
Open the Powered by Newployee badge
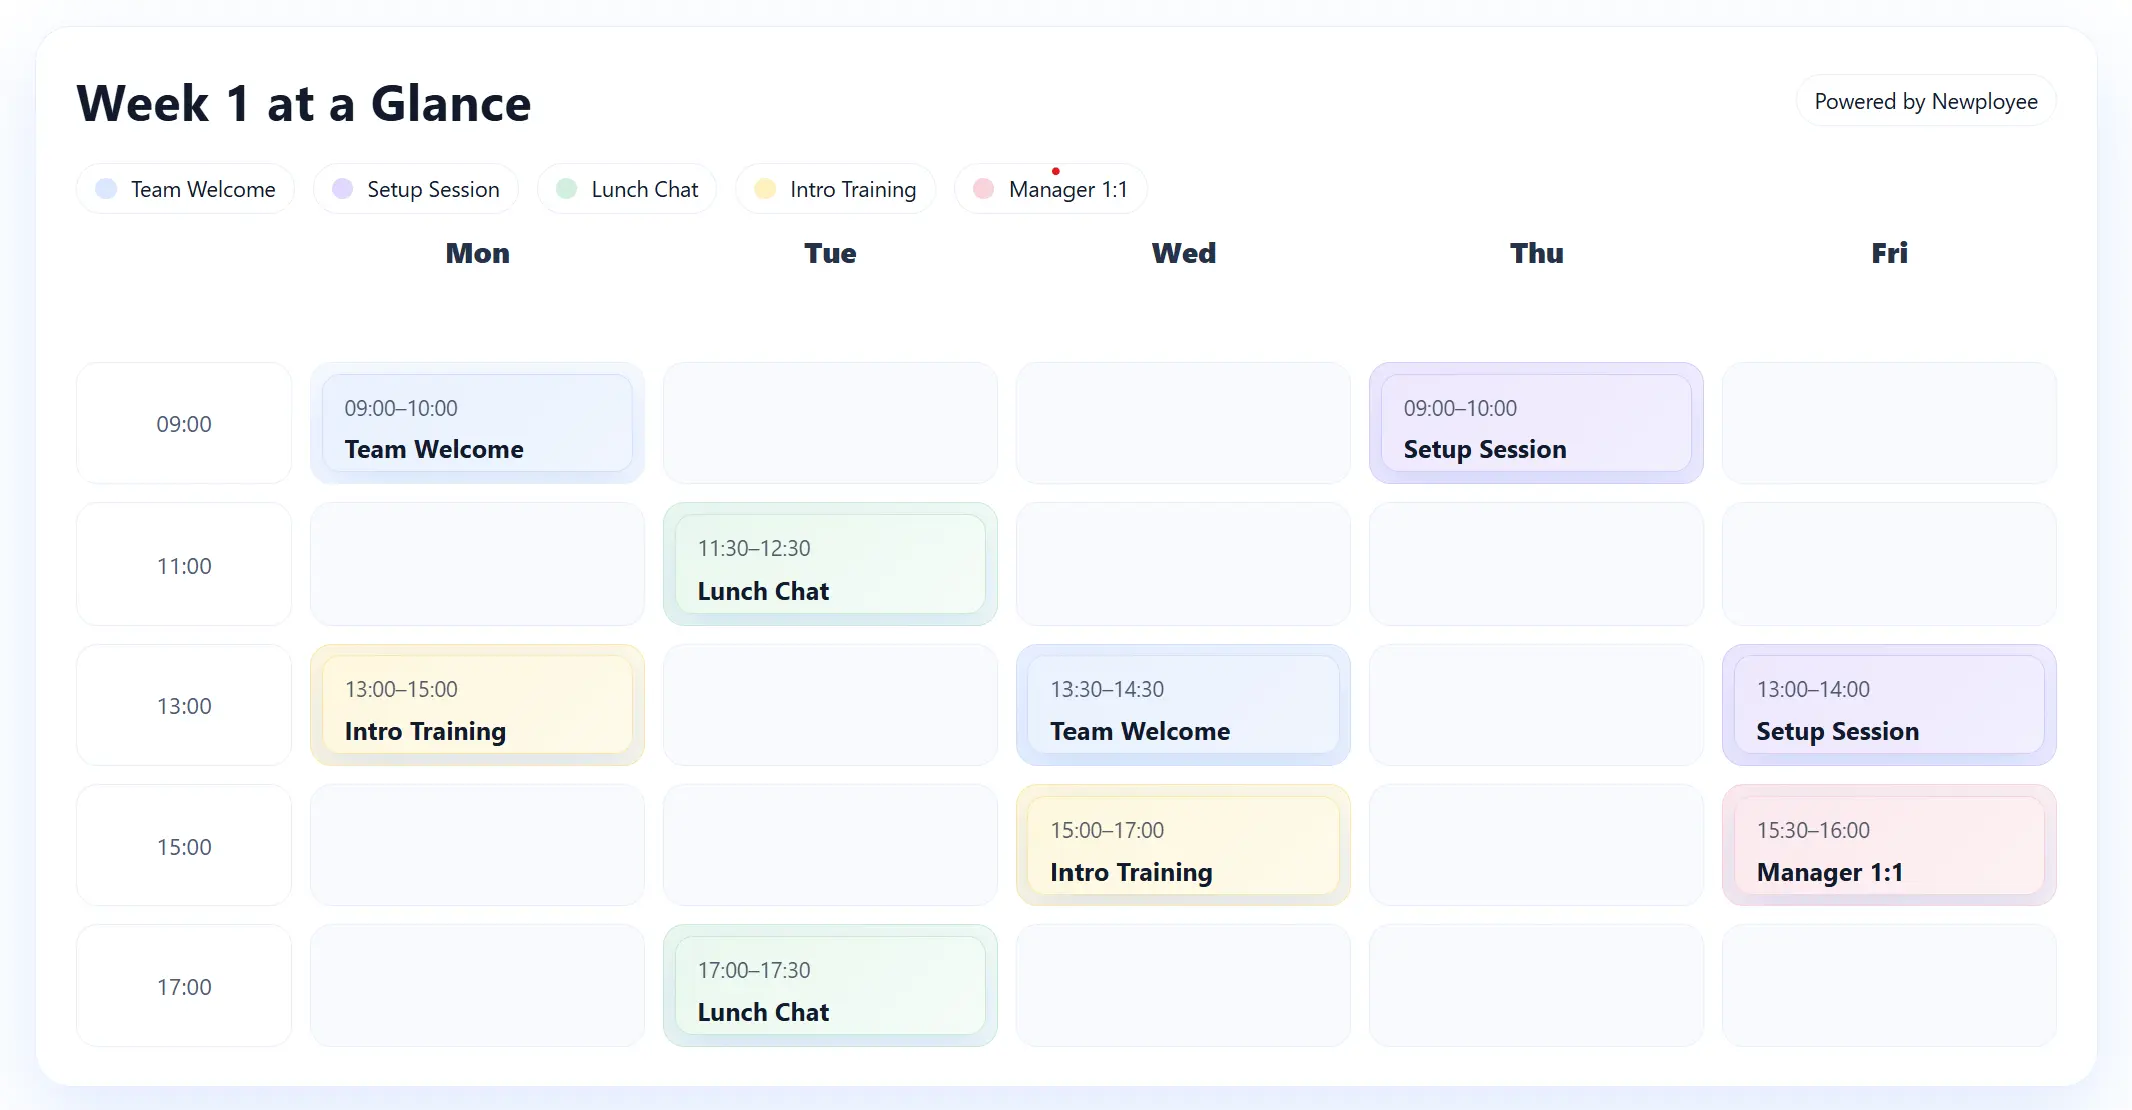pyautogui.click(x=1925, y=101)
